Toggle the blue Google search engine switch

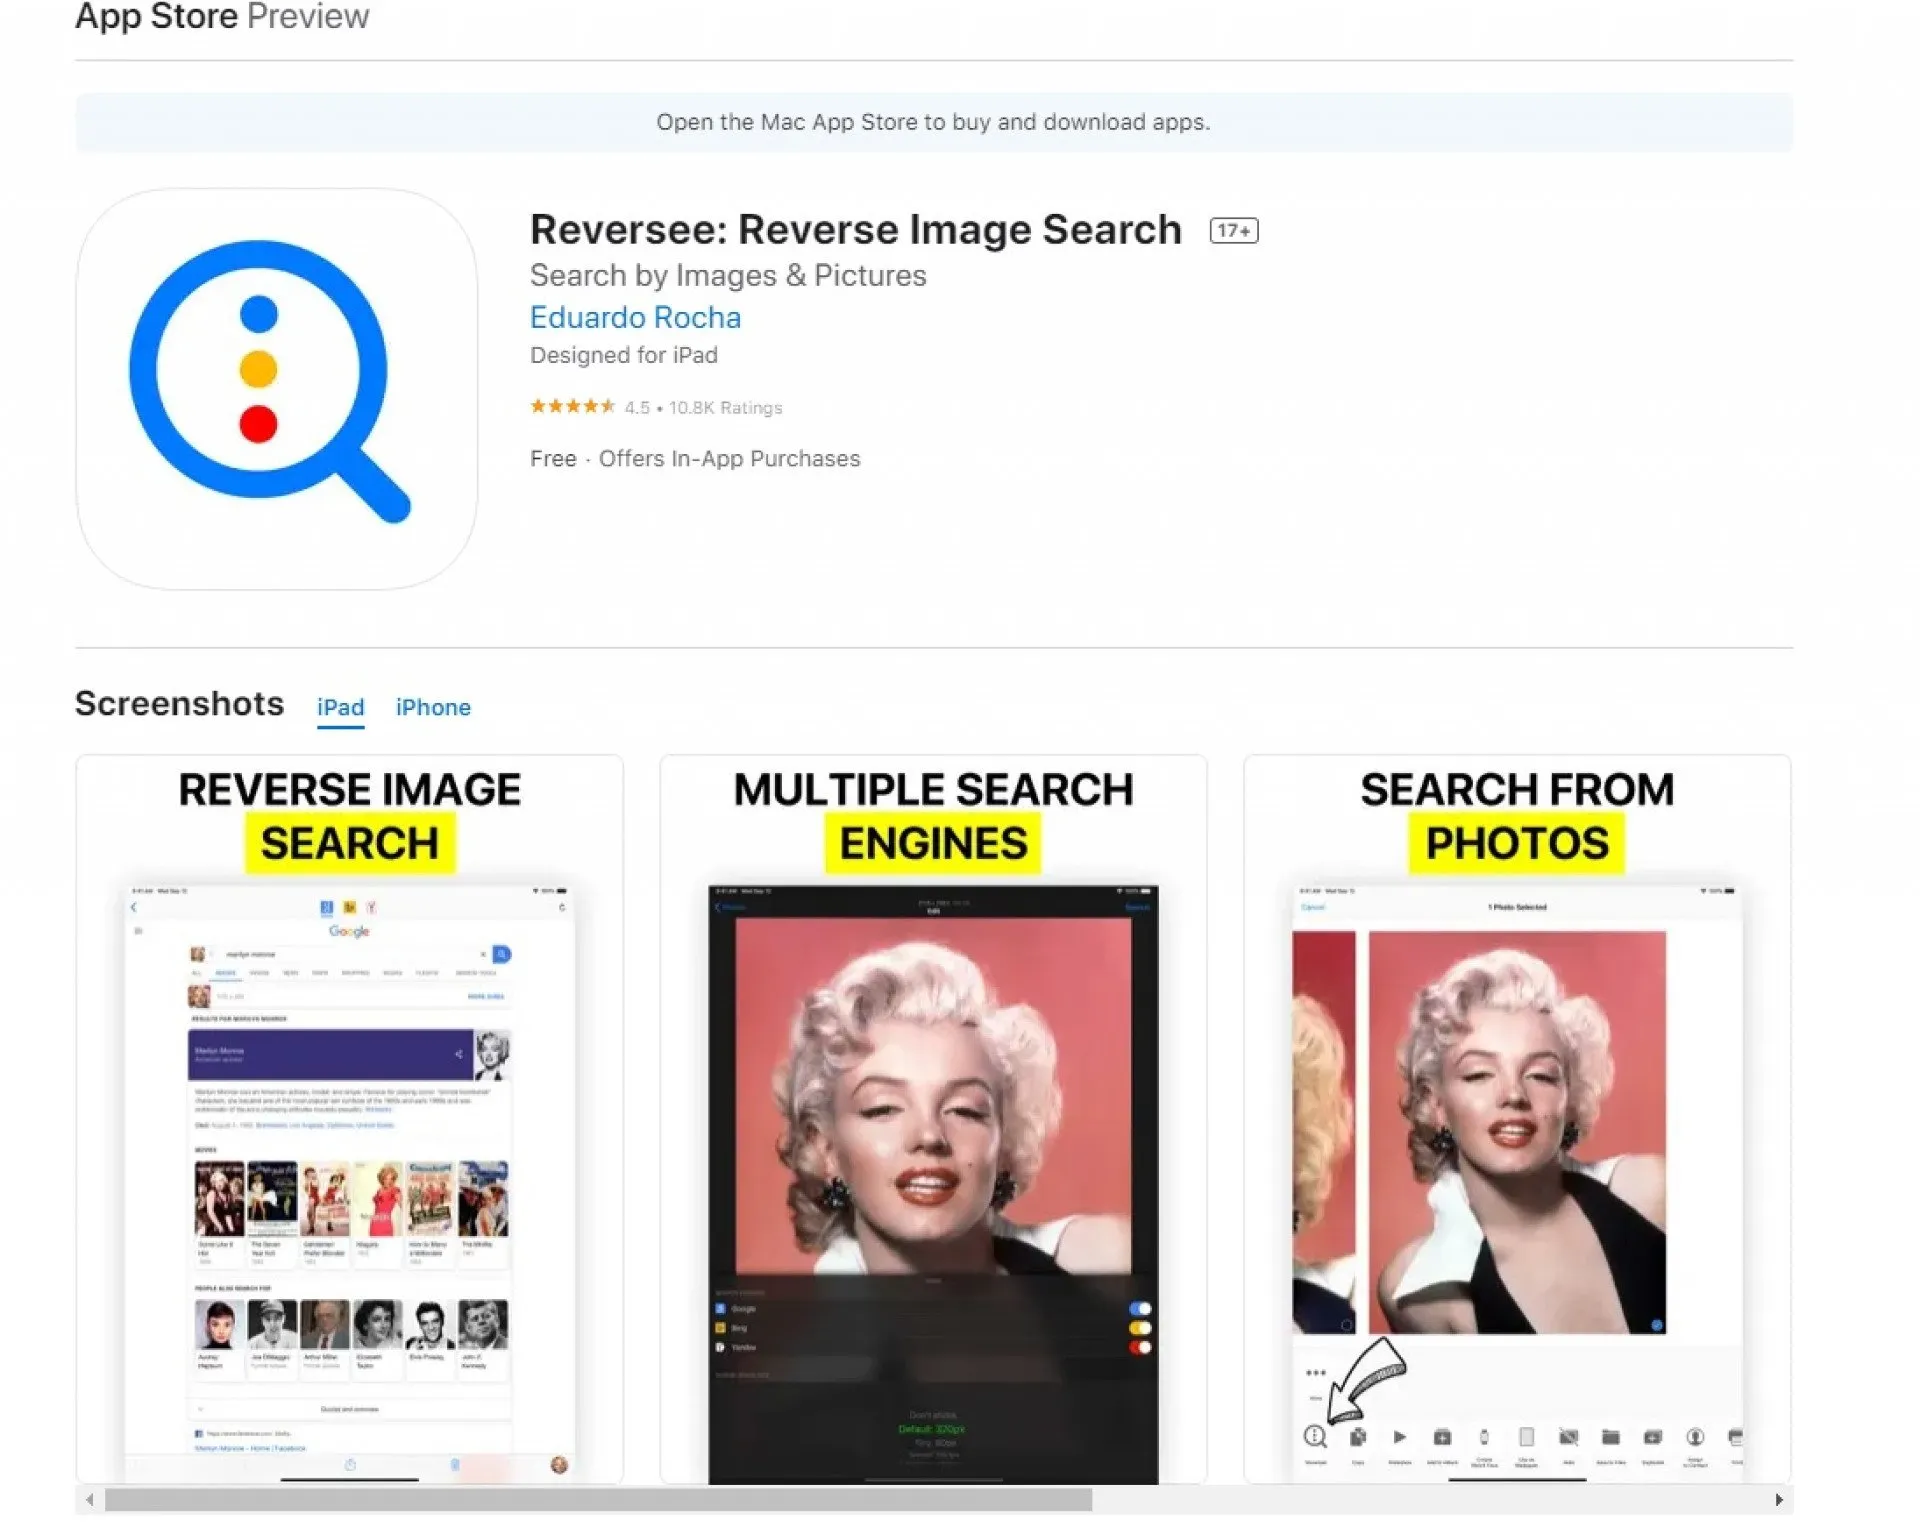pos(1140,1308)
